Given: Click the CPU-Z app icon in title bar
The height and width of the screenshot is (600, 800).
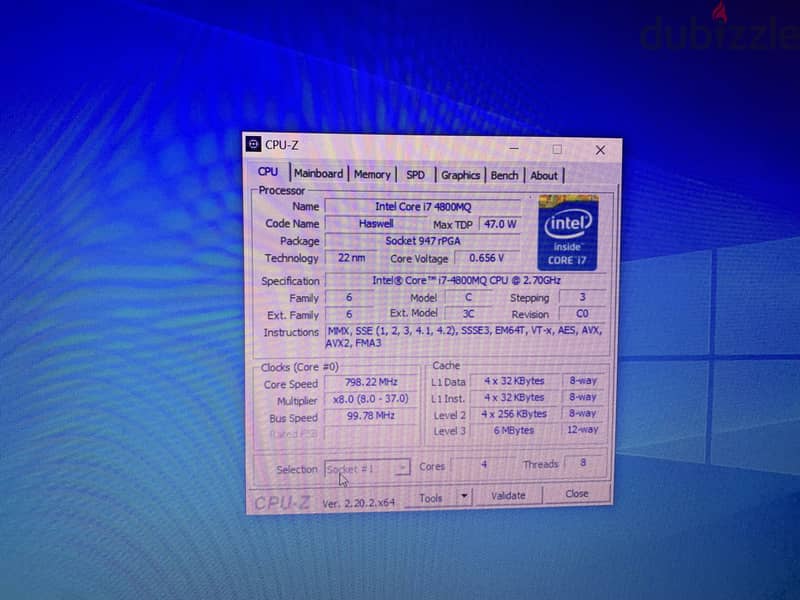Looking at the screenshot, I should point(254,145).
